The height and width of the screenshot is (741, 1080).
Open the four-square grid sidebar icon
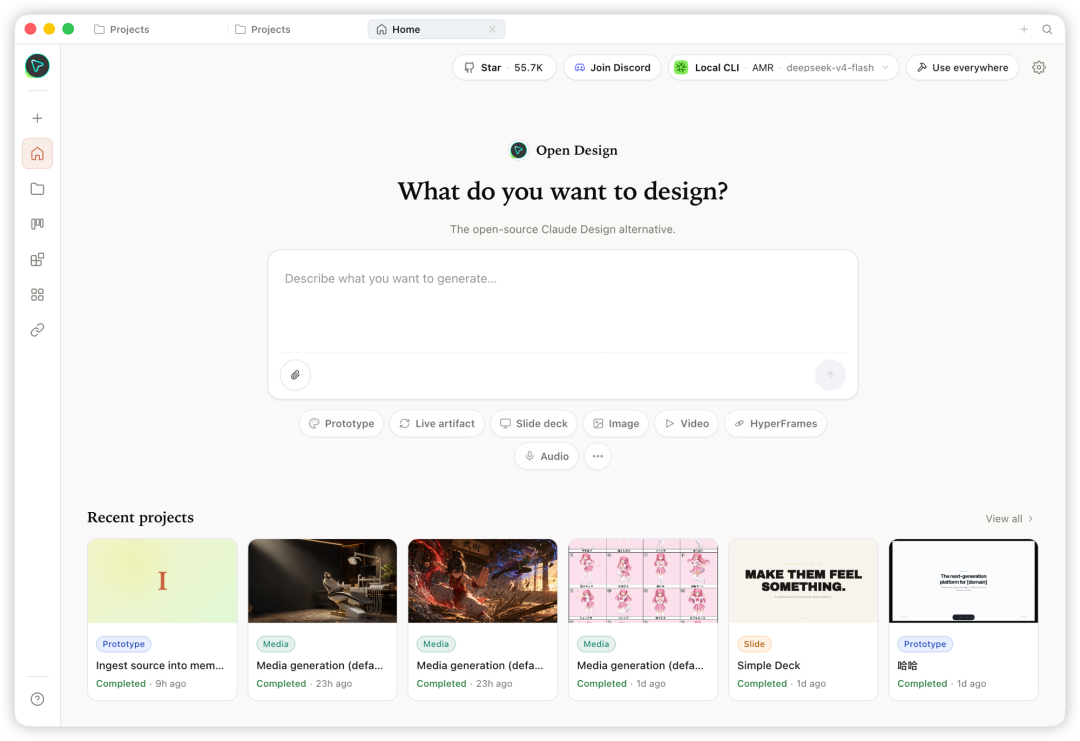tap(37, 295)
